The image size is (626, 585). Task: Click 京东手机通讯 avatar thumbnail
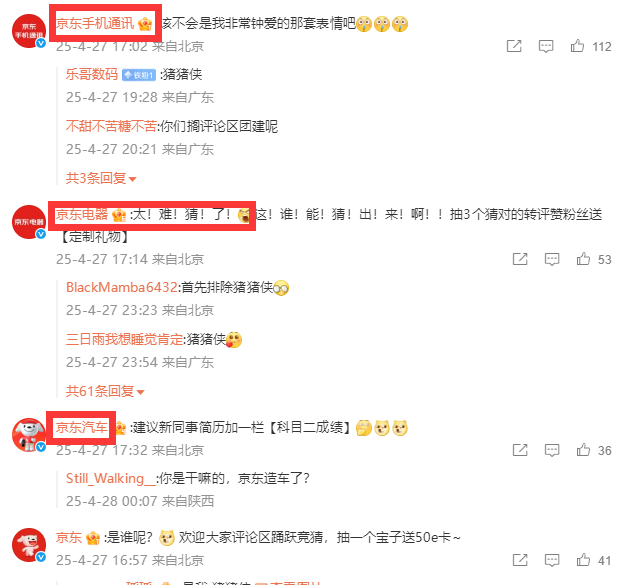pos(29,31)
